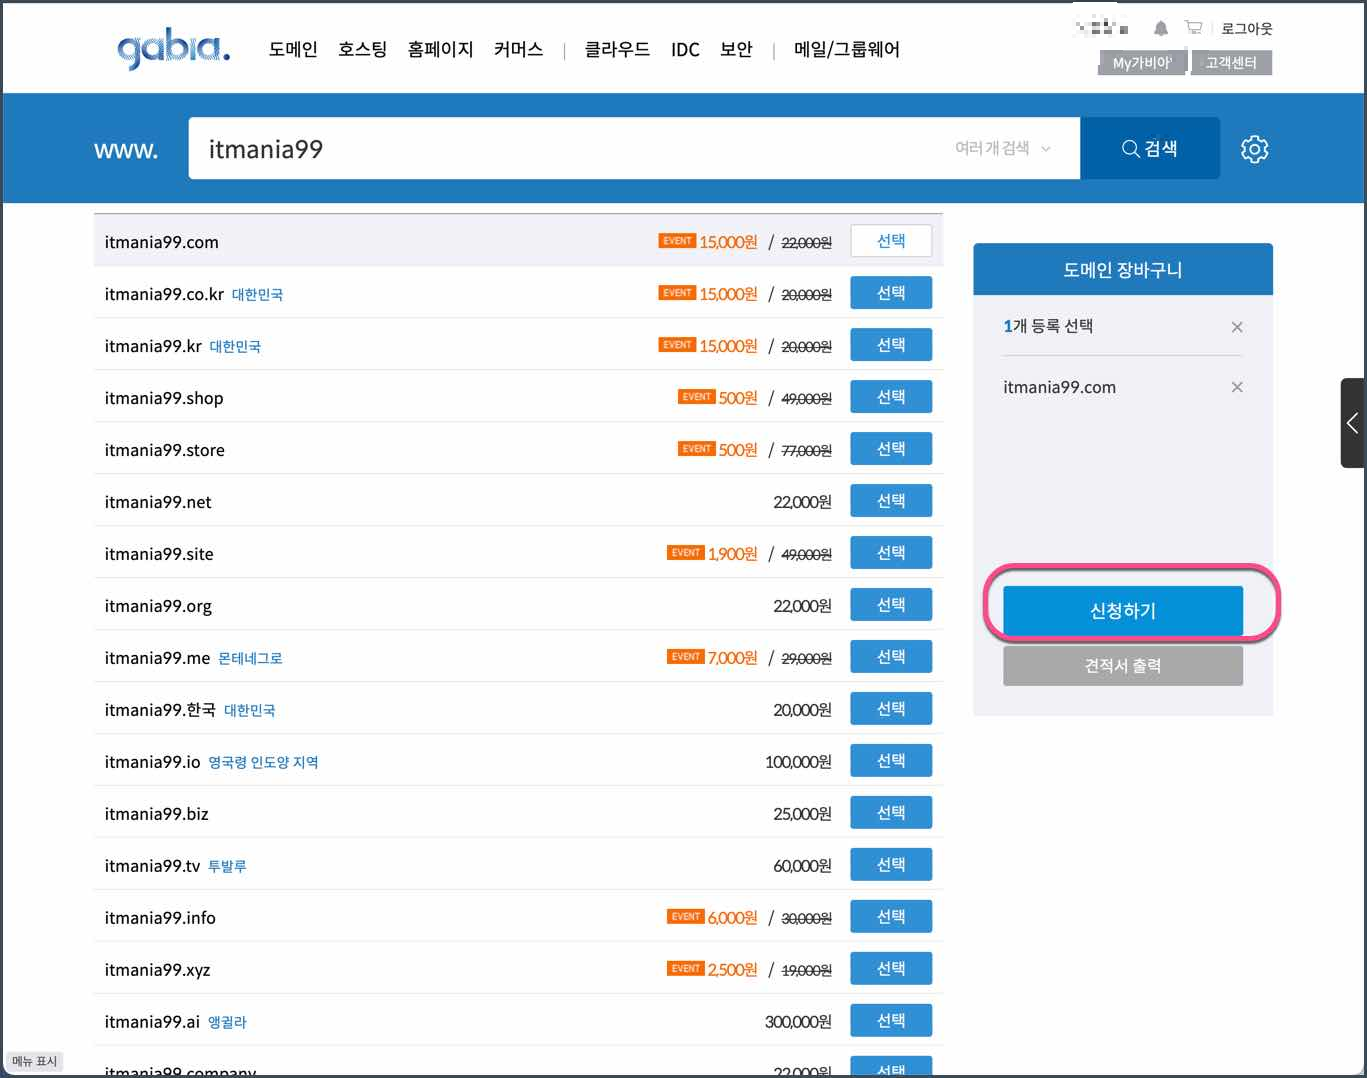Viewport: 1367px width, 1078px height.
Task: Open the 보안 menu
Action: [x=736, y=49]
